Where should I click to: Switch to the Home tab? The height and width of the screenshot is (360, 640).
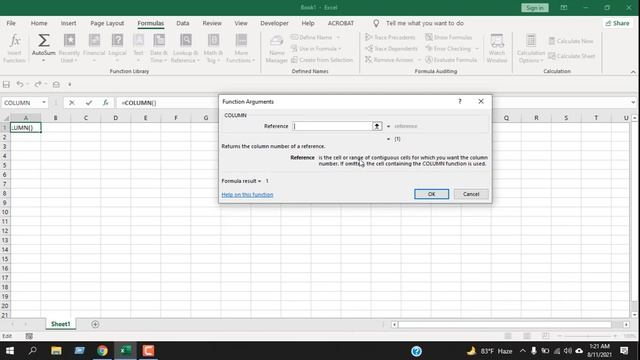pyautogui.click(x=39, y=23)
